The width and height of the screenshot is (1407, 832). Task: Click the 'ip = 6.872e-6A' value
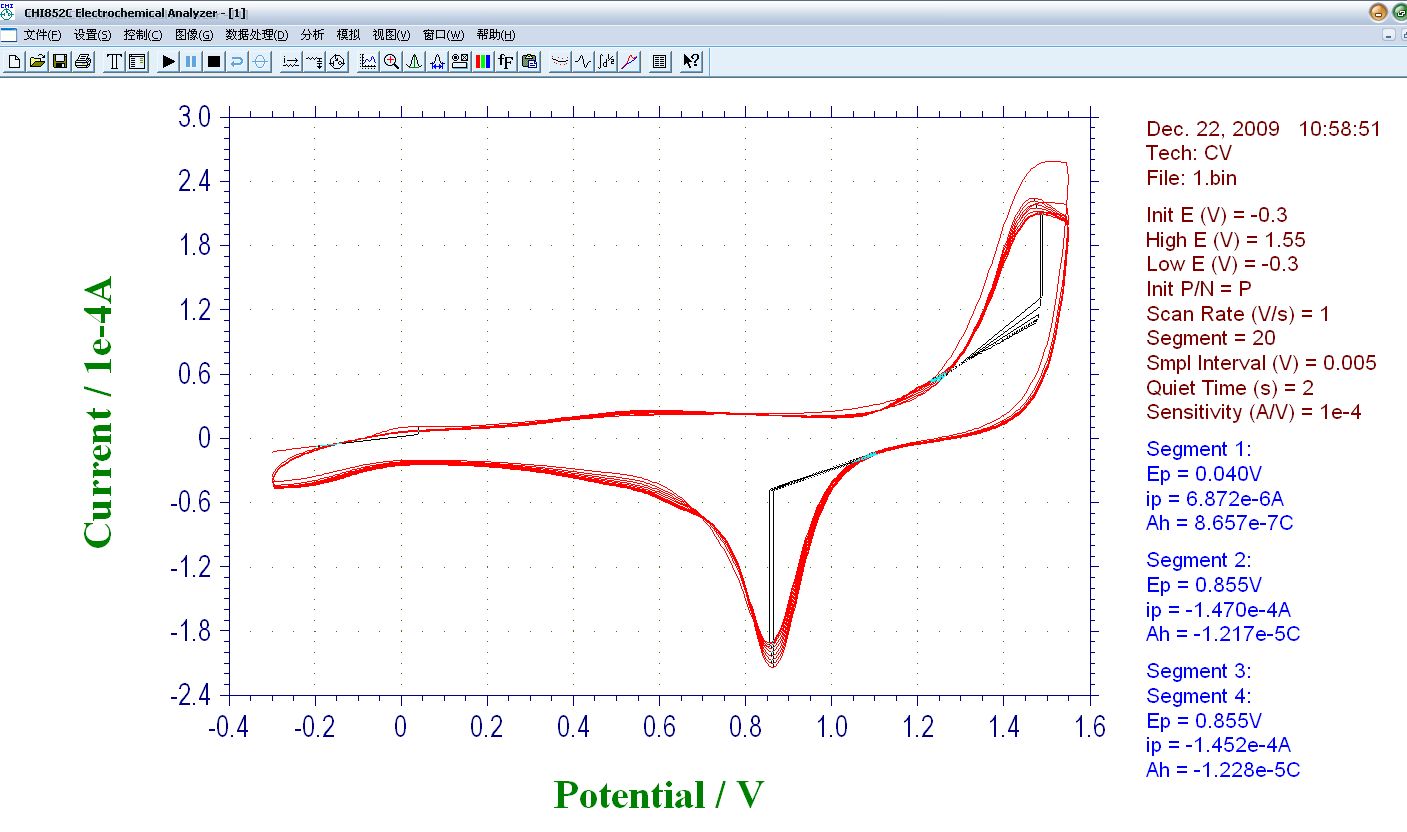tap(1217, 498)
